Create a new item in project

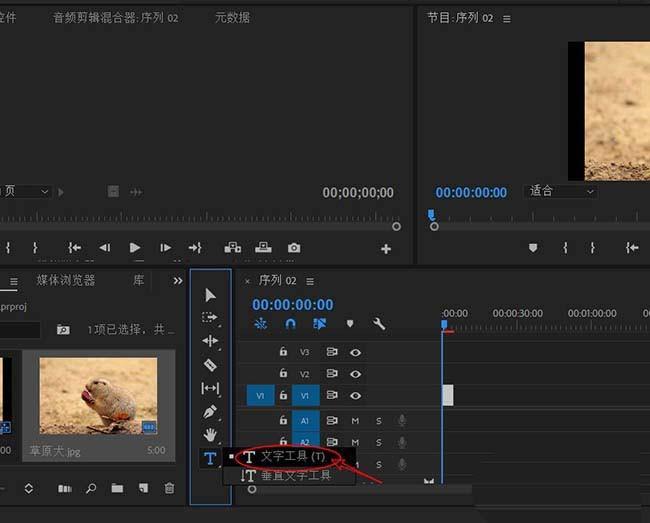143,488
